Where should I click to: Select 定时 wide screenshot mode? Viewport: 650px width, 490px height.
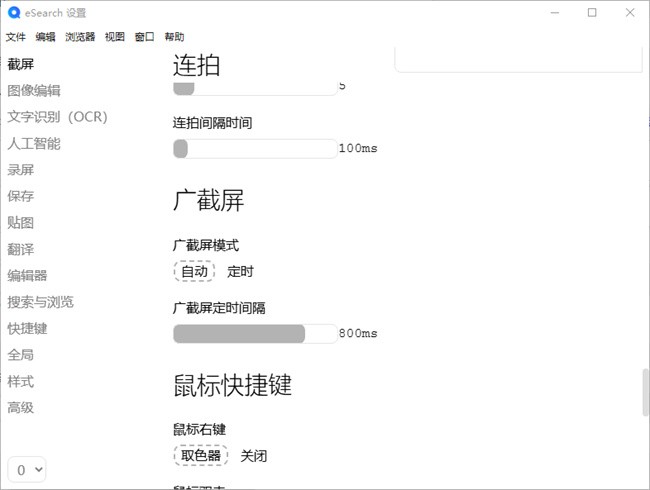240,271
